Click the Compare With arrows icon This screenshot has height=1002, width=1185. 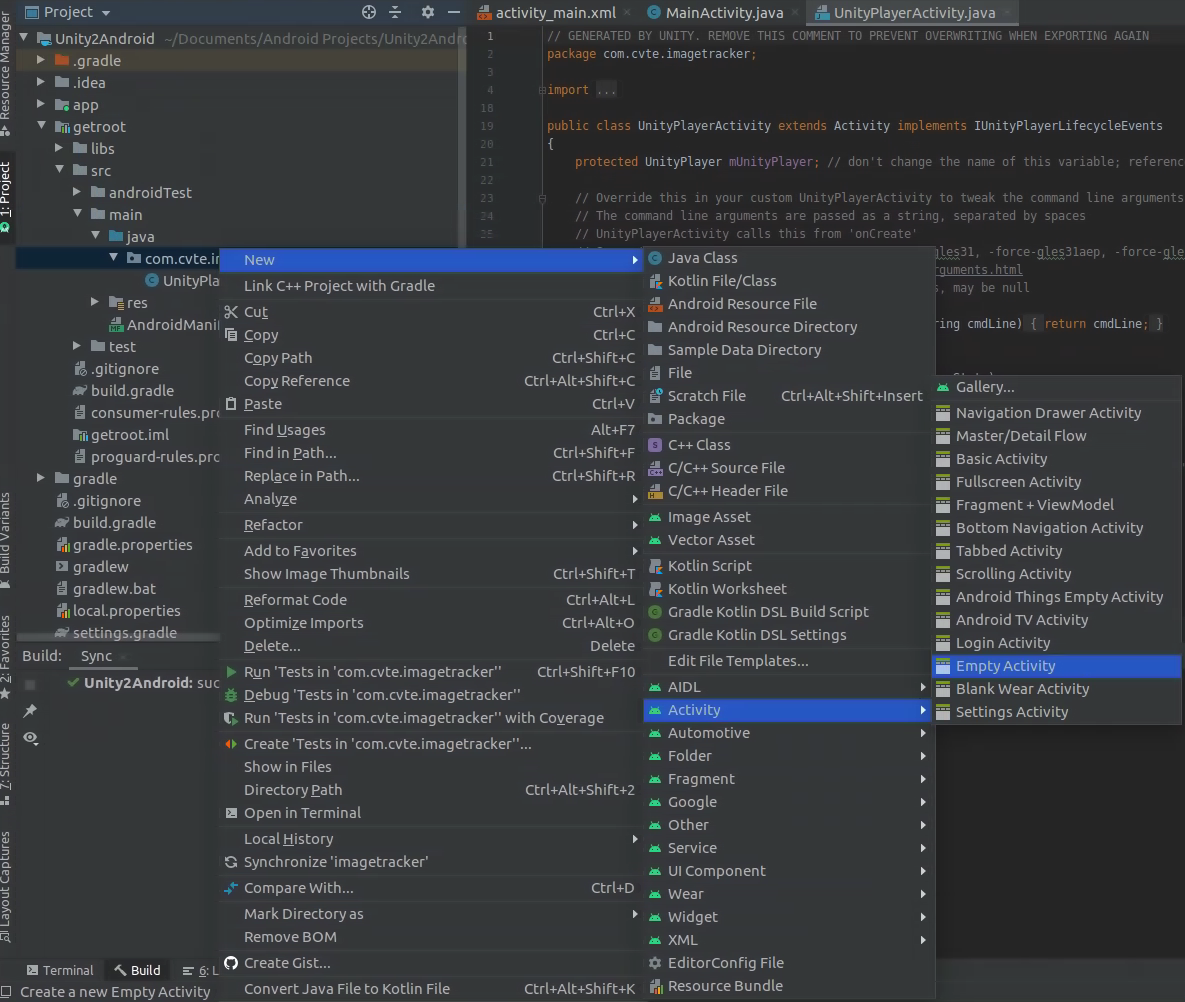[231, 888]
